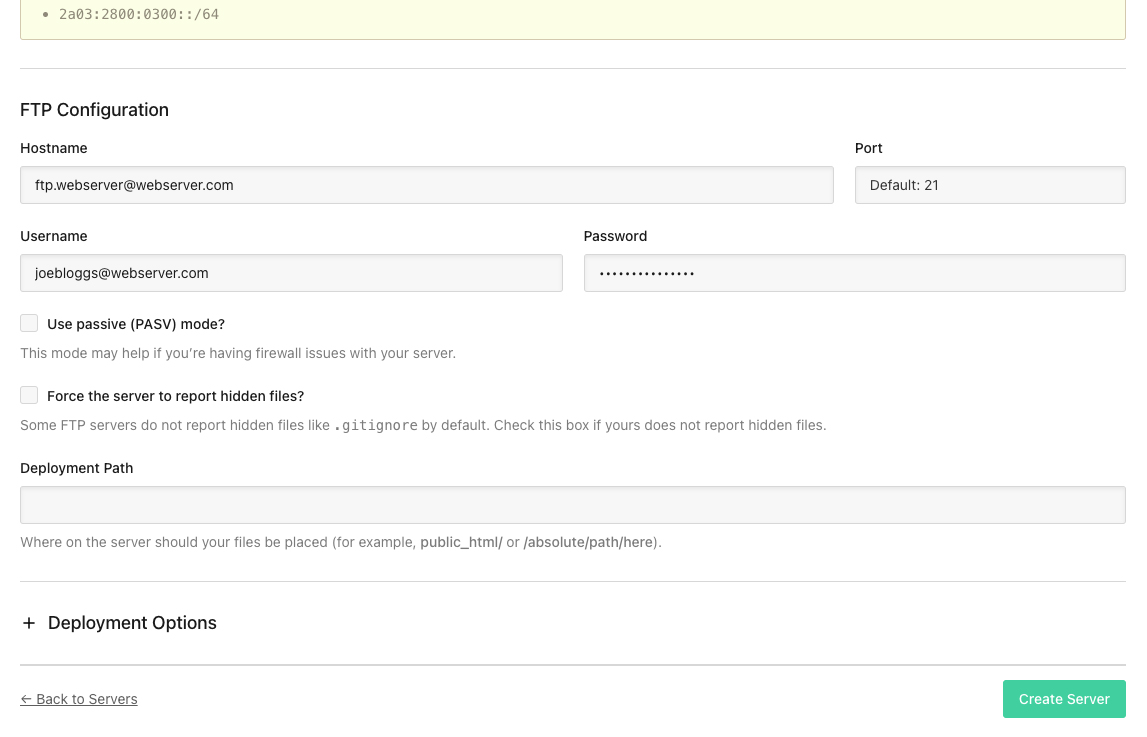Click the FTP Configuration section heading
The height and width of the screenshot is (737, 1147).
tap(94, 110)
